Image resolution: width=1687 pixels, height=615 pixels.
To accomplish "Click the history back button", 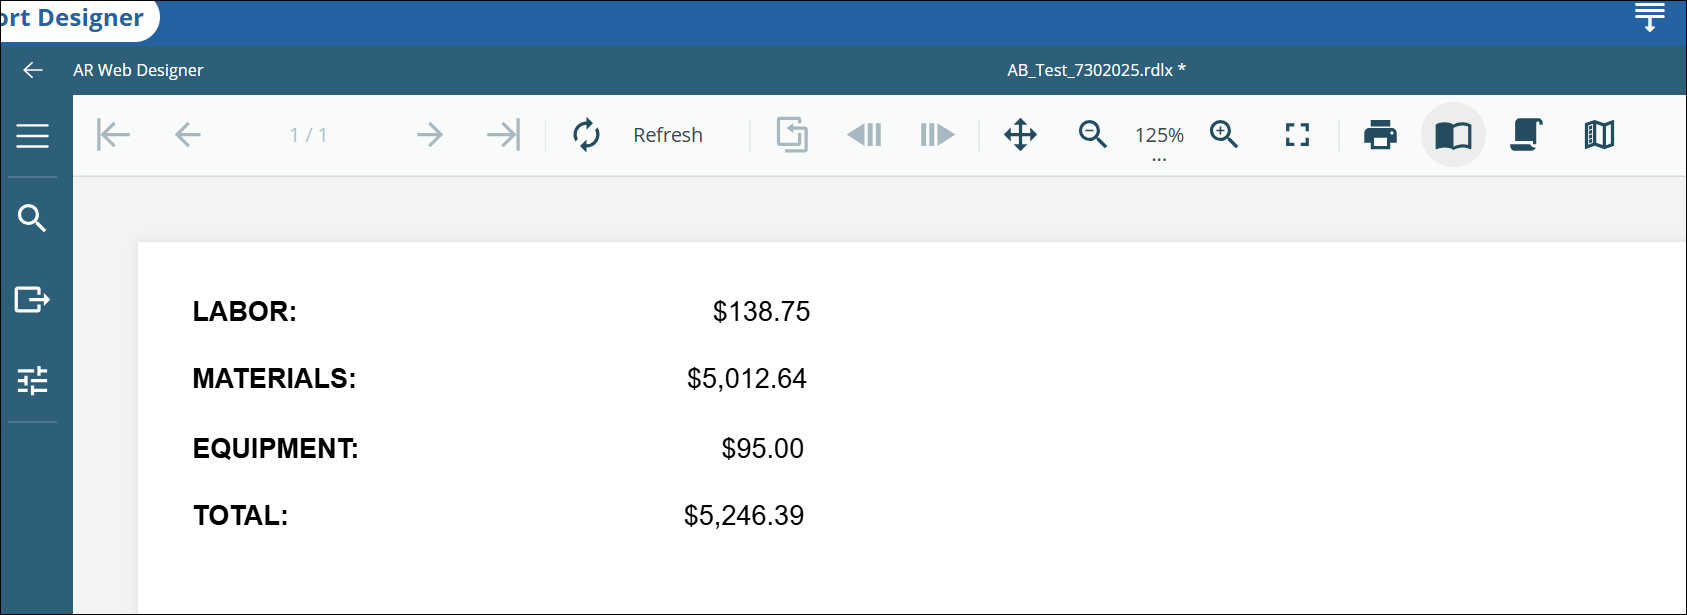I will coord(865,135).
